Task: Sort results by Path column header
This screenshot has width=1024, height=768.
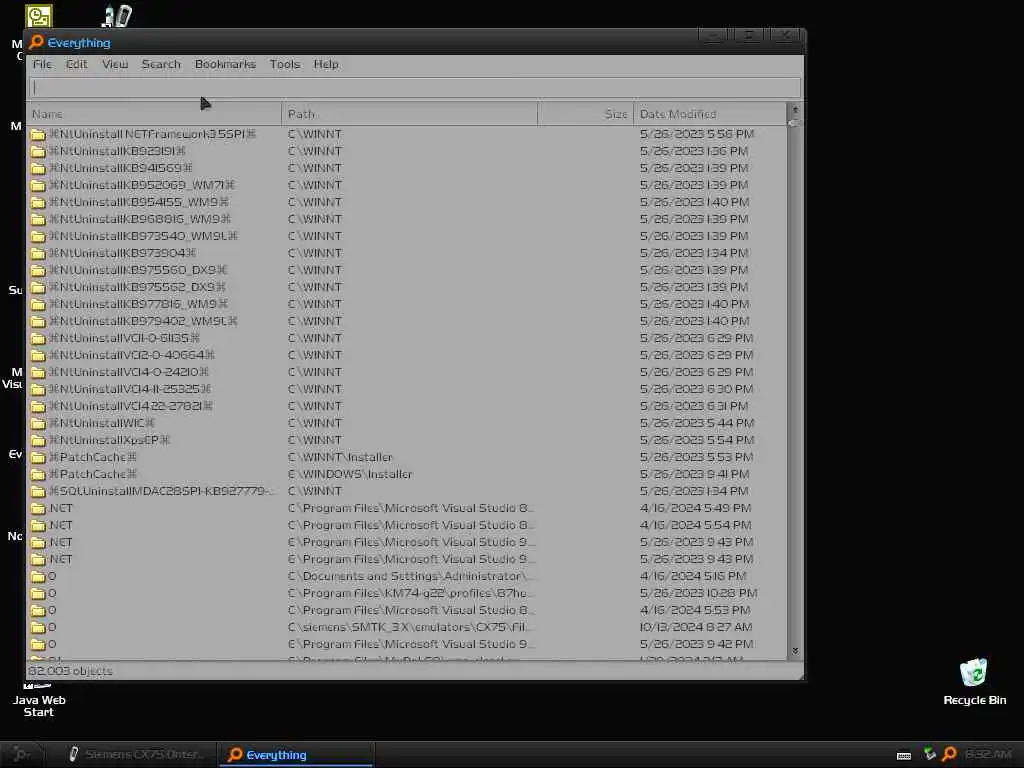Action: click(x=409, y=114)
